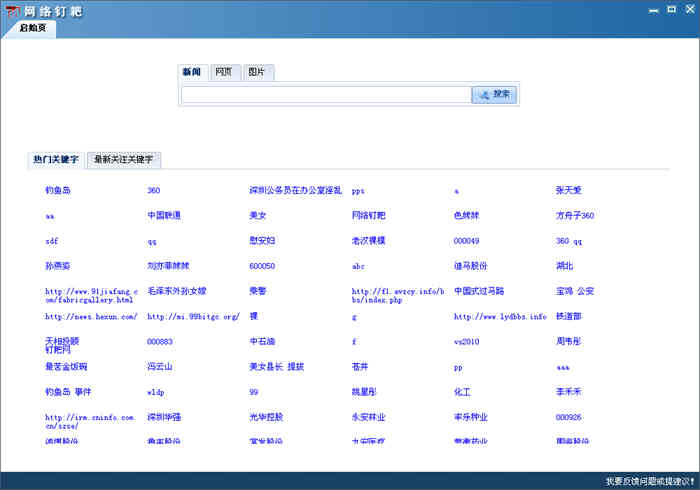Switch to the 图片 search tab
The height and width of the screenshot is (490, 700).
pyautogui.click(x=257, y=73)
